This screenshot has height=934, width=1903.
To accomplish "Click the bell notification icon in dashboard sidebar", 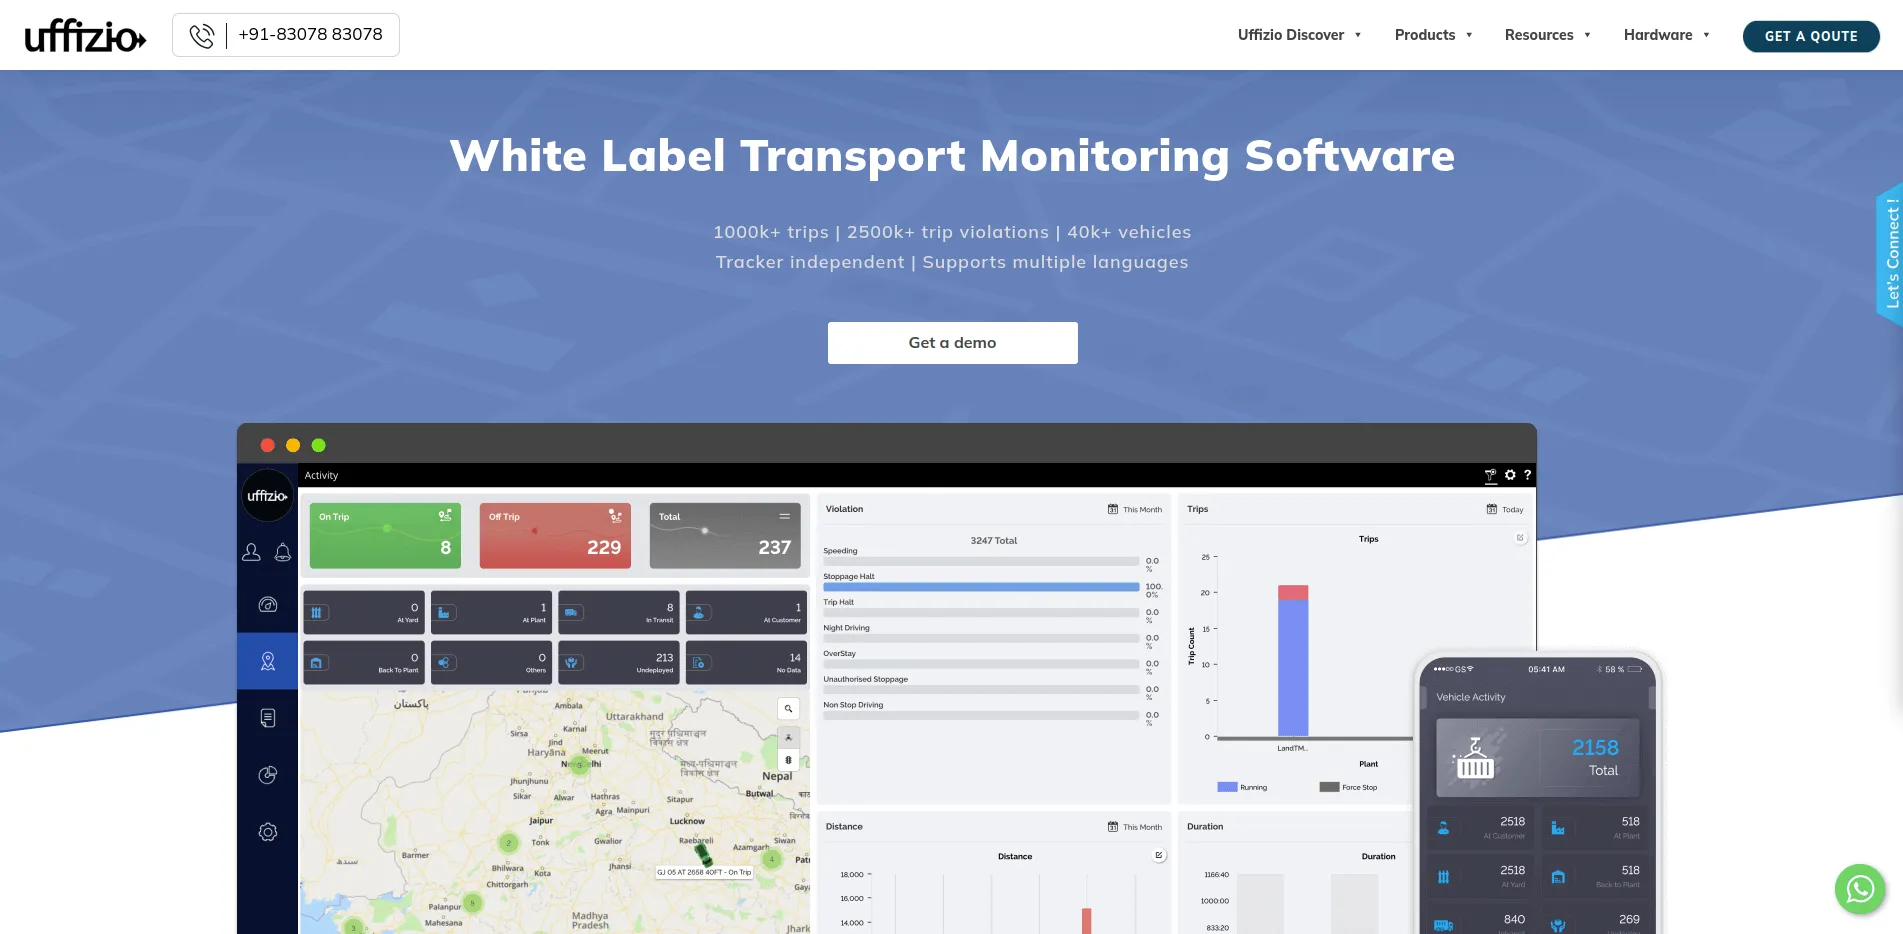I will pyautogui.click(x=283, y=552).
